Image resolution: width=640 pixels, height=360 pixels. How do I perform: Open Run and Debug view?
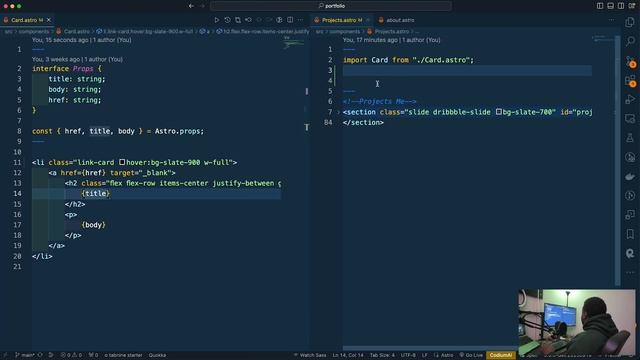click(x=630, y=100)
